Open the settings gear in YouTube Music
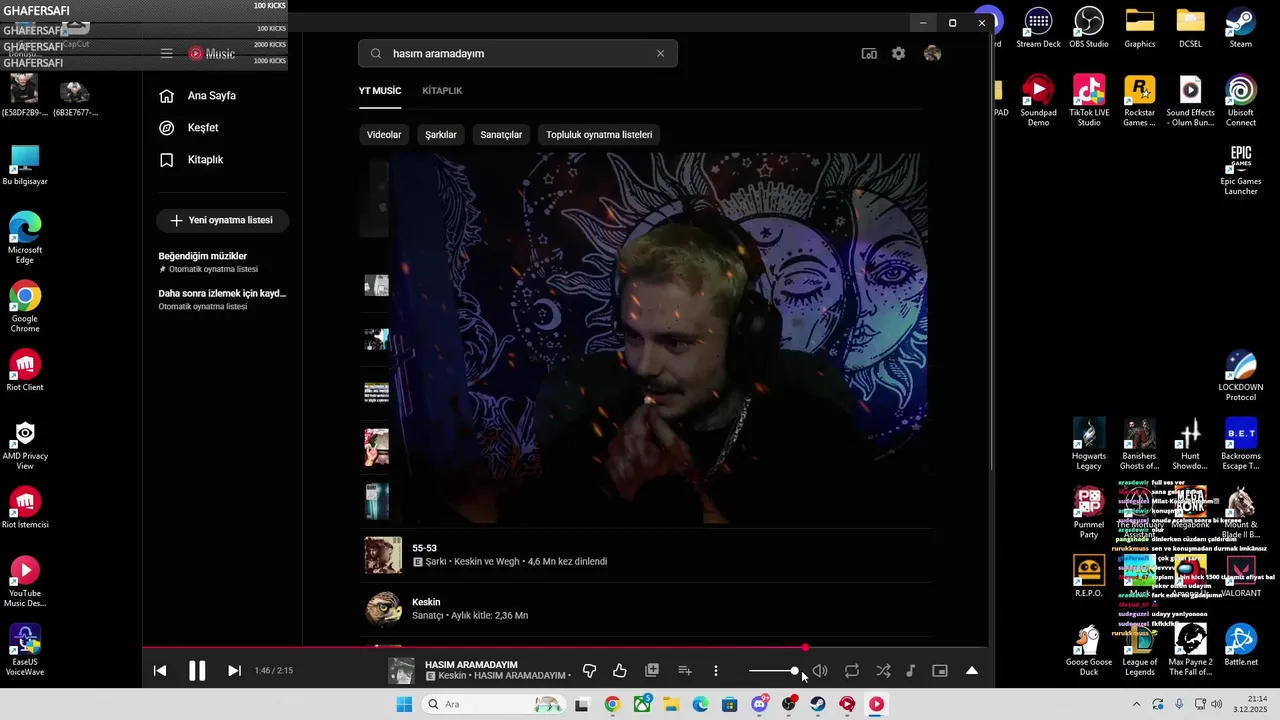 (x=899, y=54)
